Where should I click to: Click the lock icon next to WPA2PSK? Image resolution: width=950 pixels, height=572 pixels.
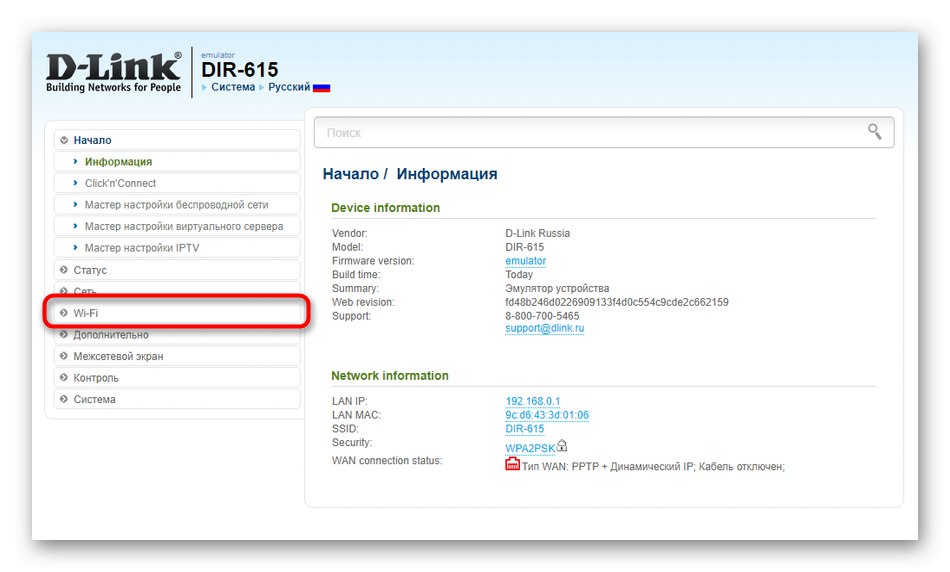pos(562,446)
